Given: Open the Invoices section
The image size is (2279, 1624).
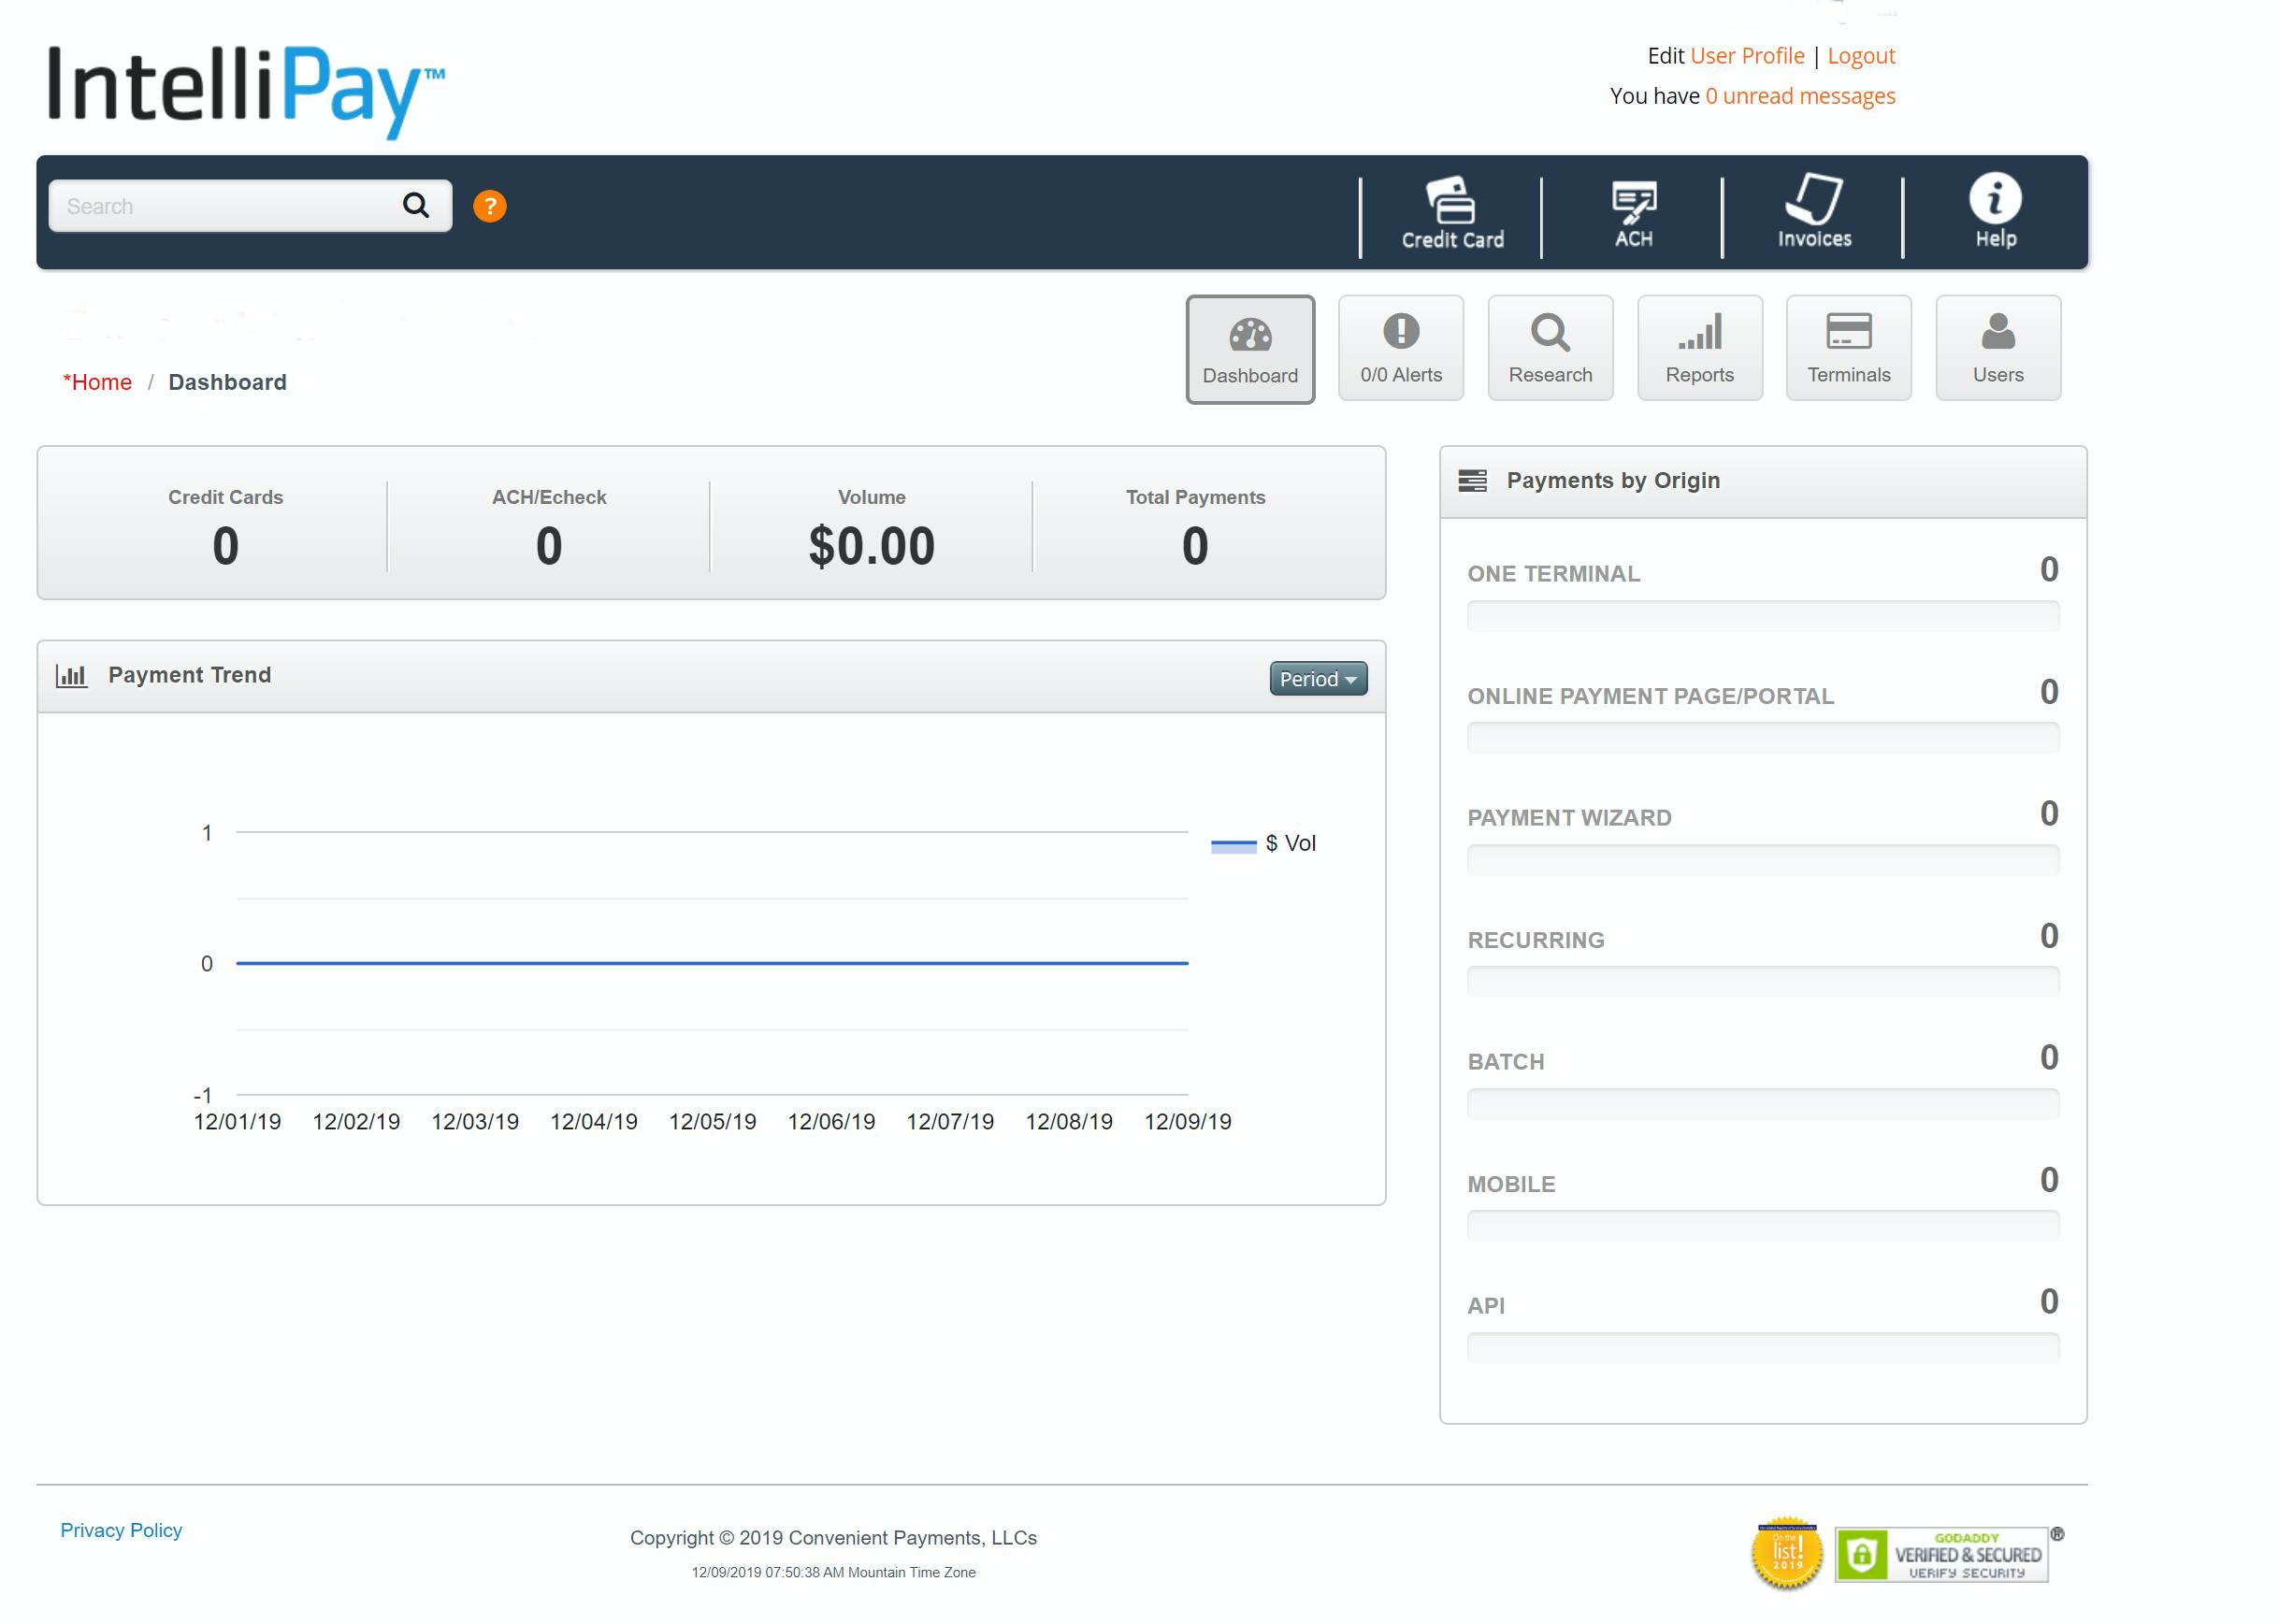Looking at the screenshot, I should click(1813, 214).
